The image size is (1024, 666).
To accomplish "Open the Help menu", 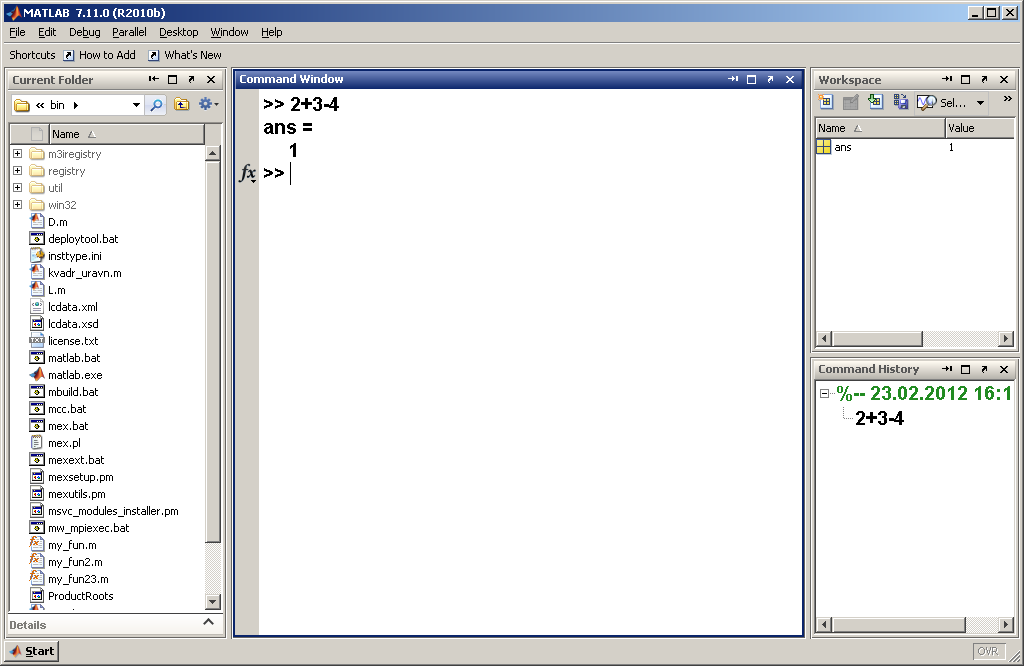I will tap(272, 32).
